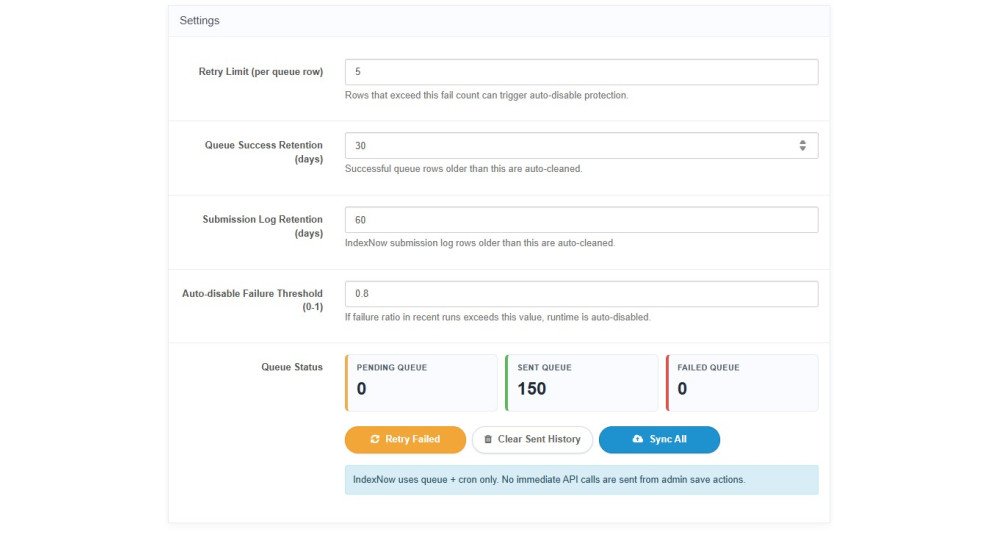This screenshot has height=535, width=1000.
Task: Click the refresh icon in Retry Failed
Action: pos(375,439)
